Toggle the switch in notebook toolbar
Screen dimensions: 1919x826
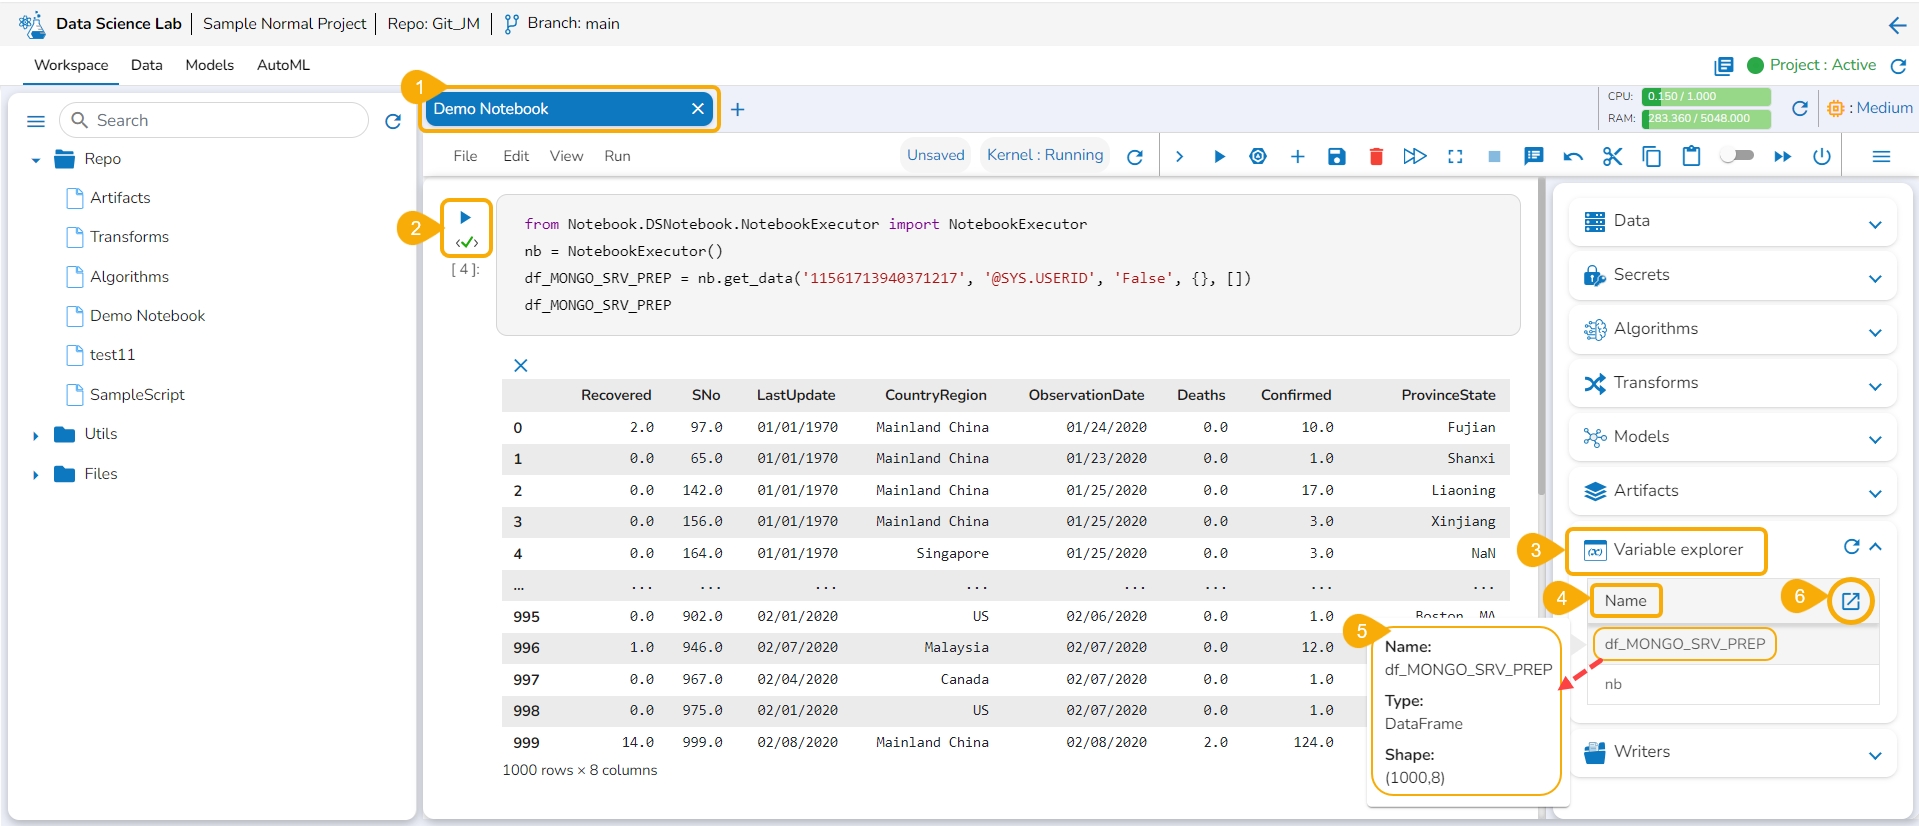coord(1737,156)
